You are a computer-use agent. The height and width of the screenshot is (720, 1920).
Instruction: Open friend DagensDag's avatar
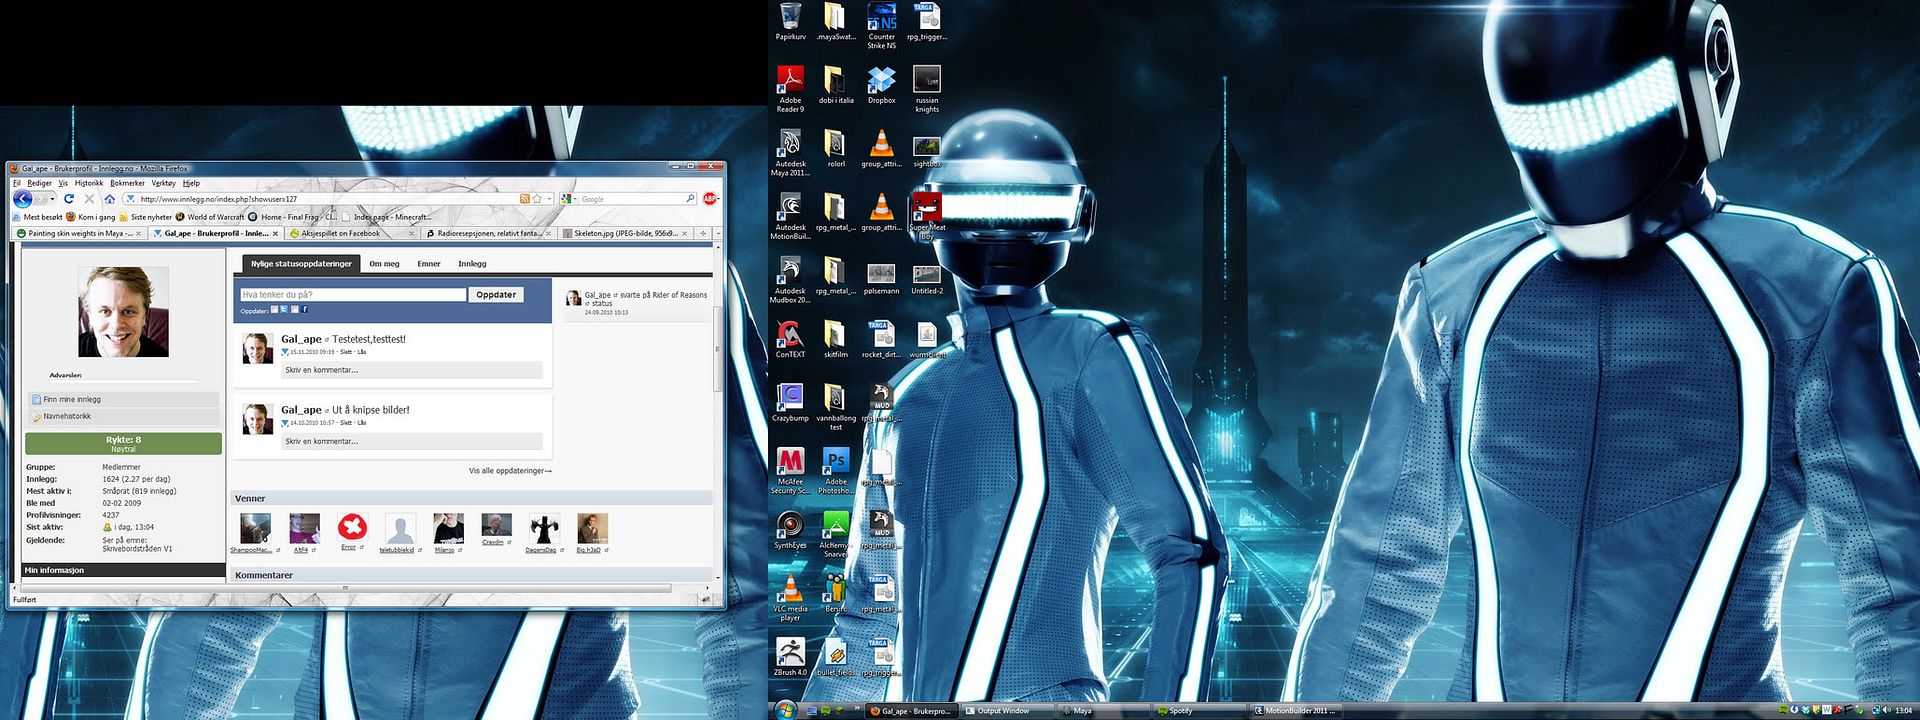[544, 527]
